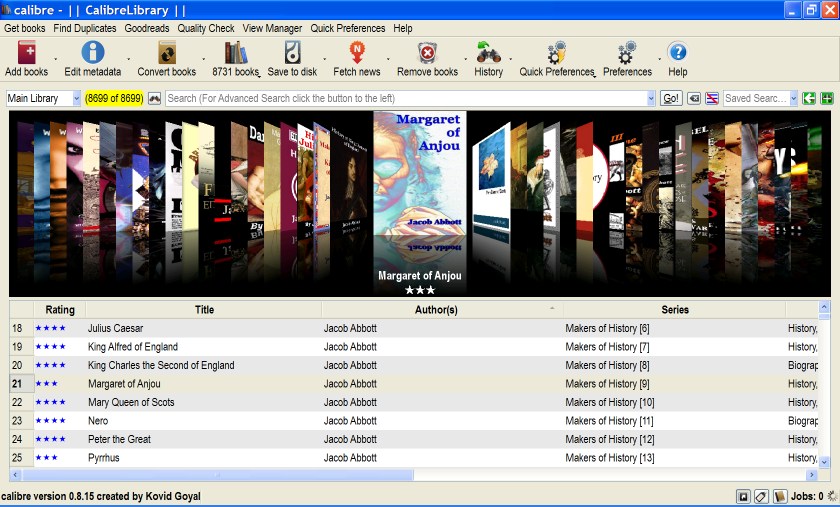Open the search history dropdown arrow
The width and height of the screenshot is (840, 507).
tap(651, 98)
